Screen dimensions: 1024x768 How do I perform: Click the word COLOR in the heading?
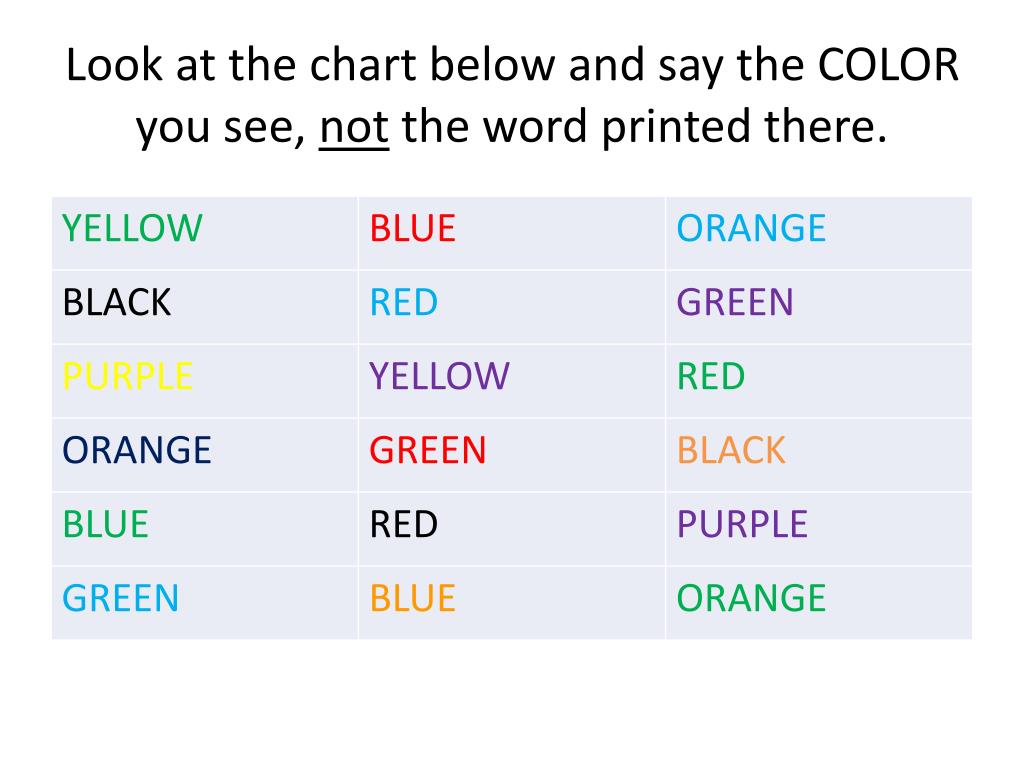pyautogui.click(x=888, y=65)
